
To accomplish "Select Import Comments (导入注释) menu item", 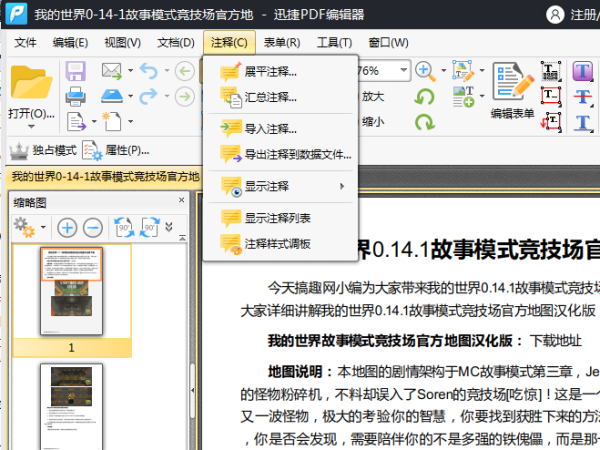I will click(270, 129).
